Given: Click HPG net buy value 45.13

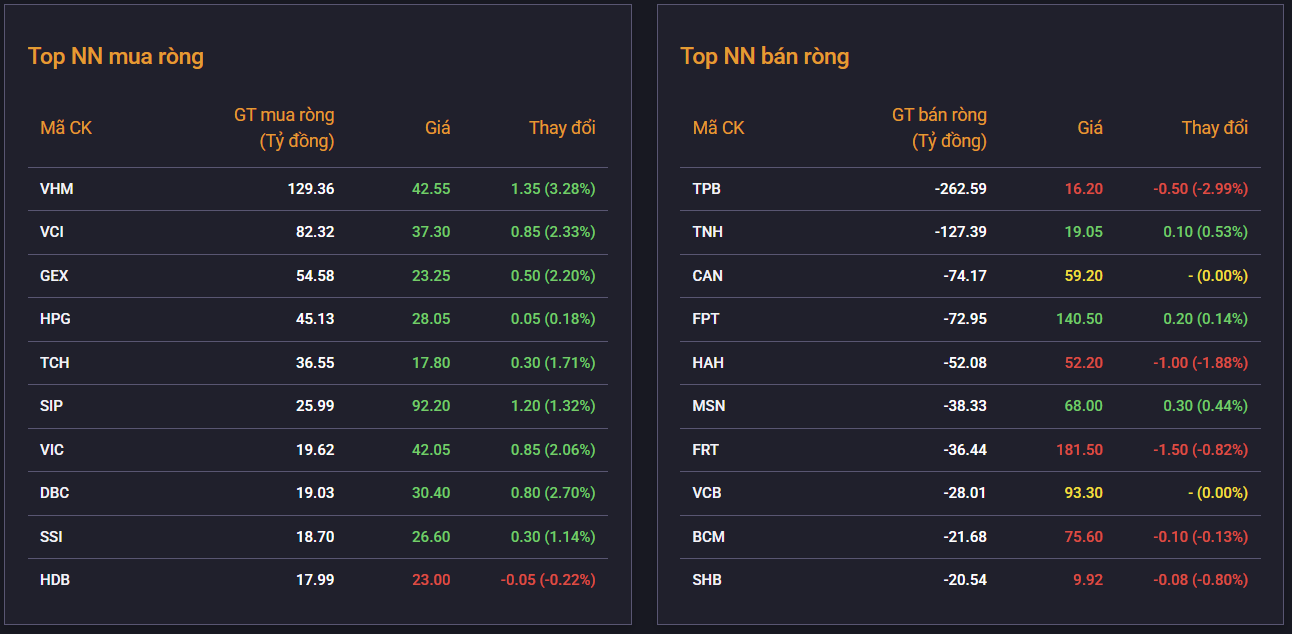Looking at the screenshot, I should [x=315, y=319].
